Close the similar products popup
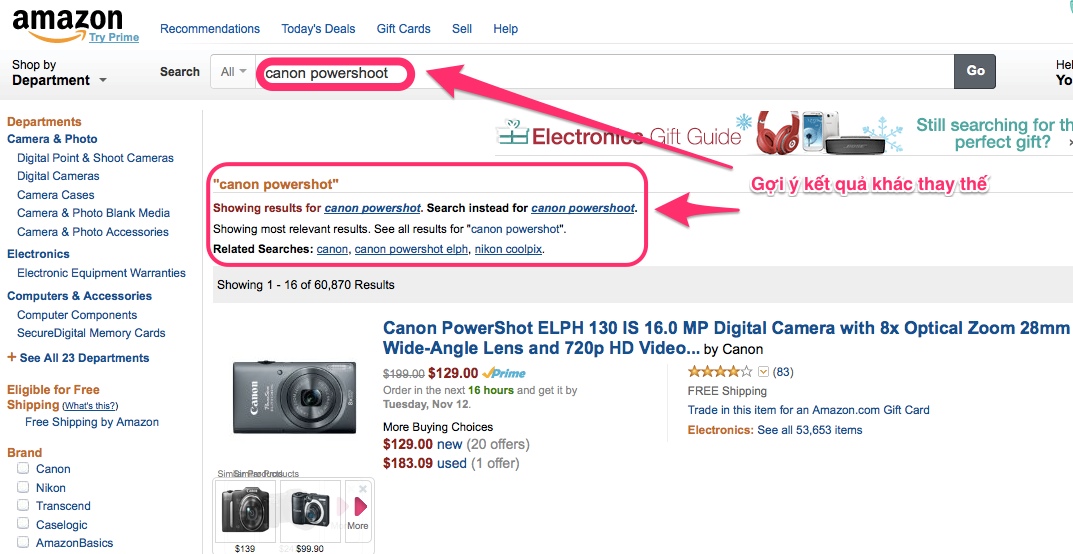 click(362, 488)
